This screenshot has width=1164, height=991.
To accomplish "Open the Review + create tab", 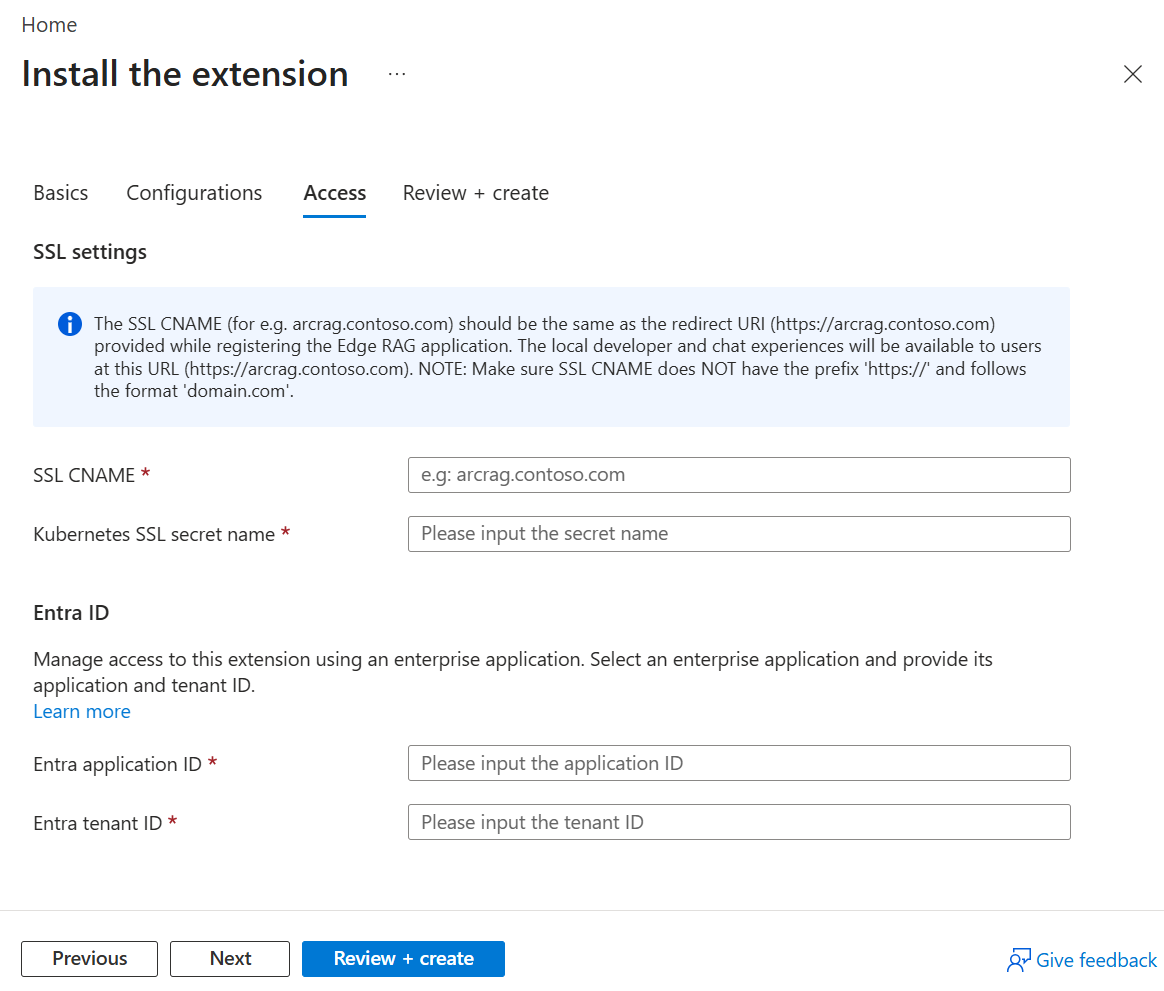I will tap(476, 193).
